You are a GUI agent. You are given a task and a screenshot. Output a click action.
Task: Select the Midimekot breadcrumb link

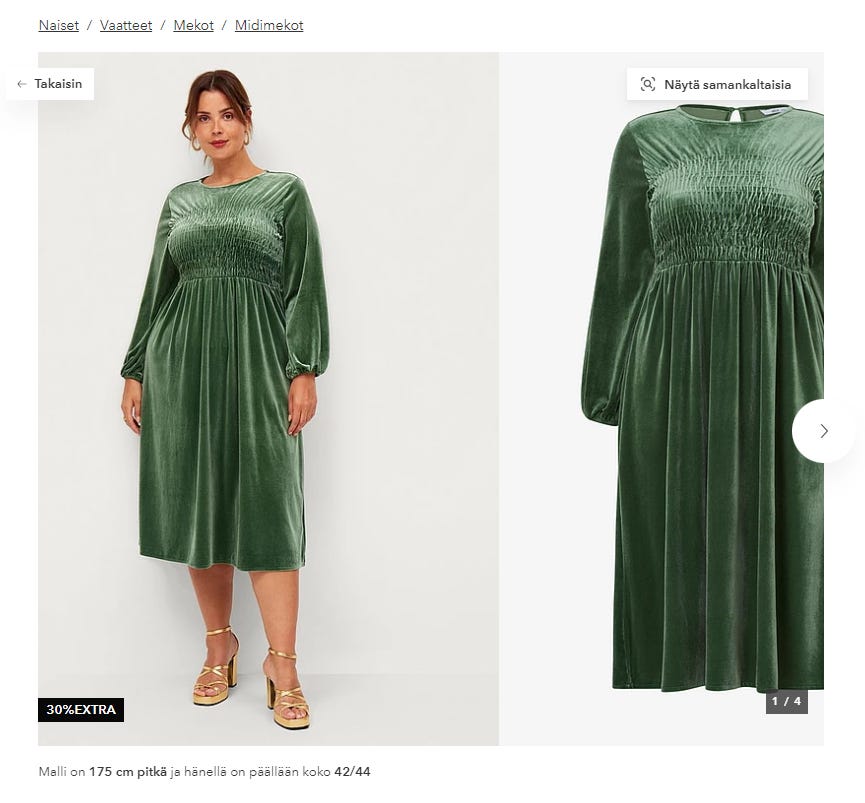269,25
